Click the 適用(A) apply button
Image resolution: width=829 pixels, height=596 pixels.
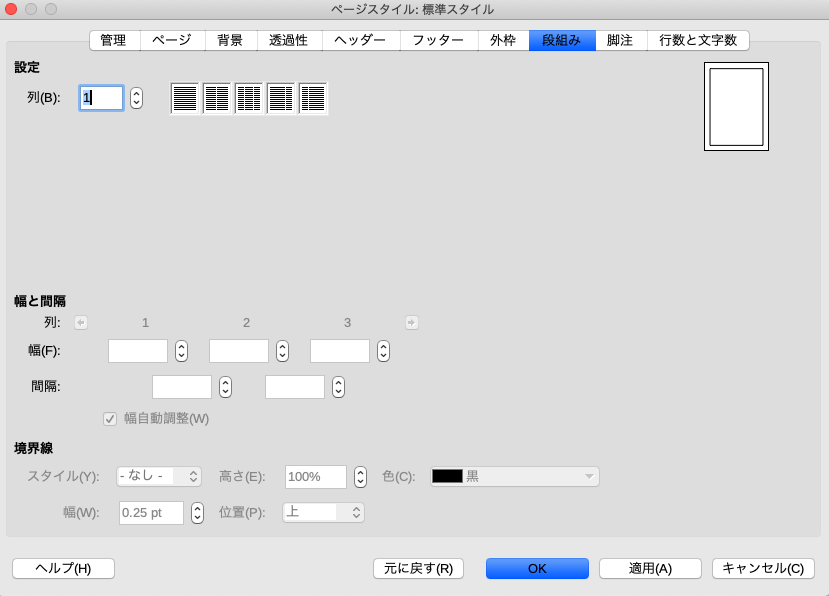650,569
